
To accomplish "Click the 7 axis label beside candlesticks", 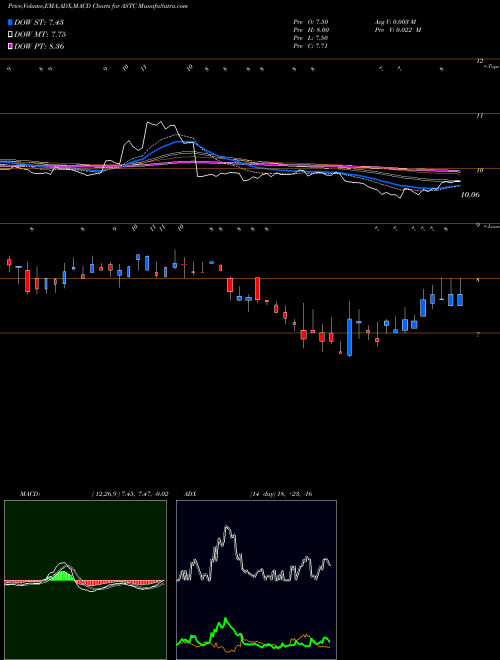I will pyautogui.click(x=478, y=335).
